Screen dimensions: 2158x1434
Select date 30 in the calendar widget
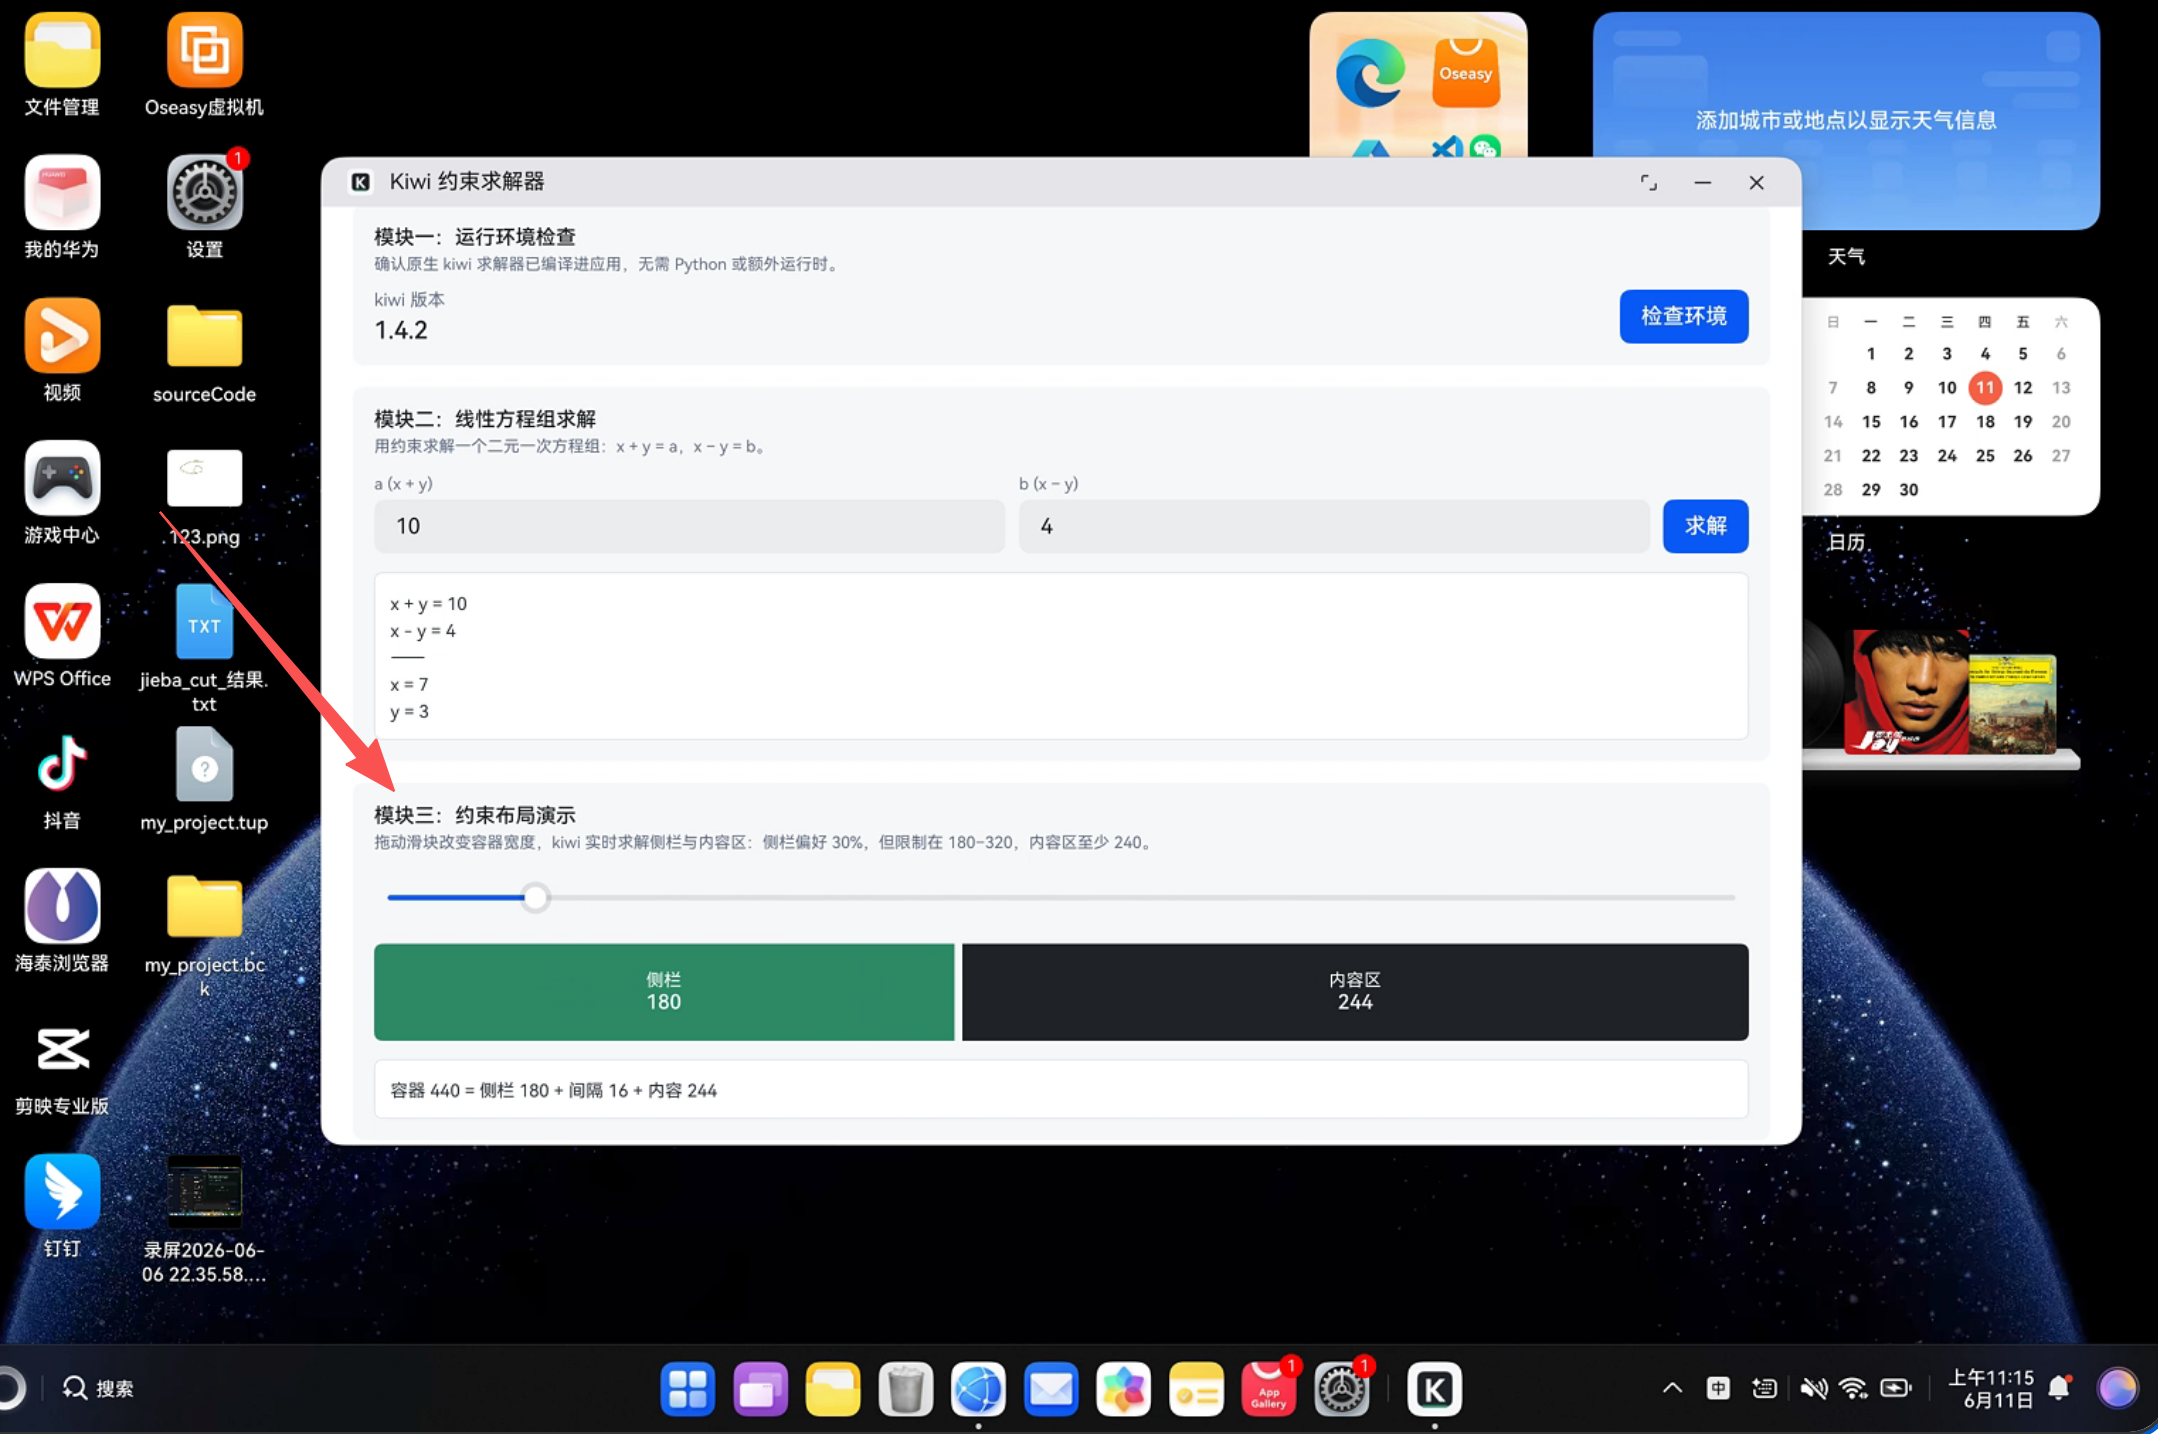click(1909, 489)
